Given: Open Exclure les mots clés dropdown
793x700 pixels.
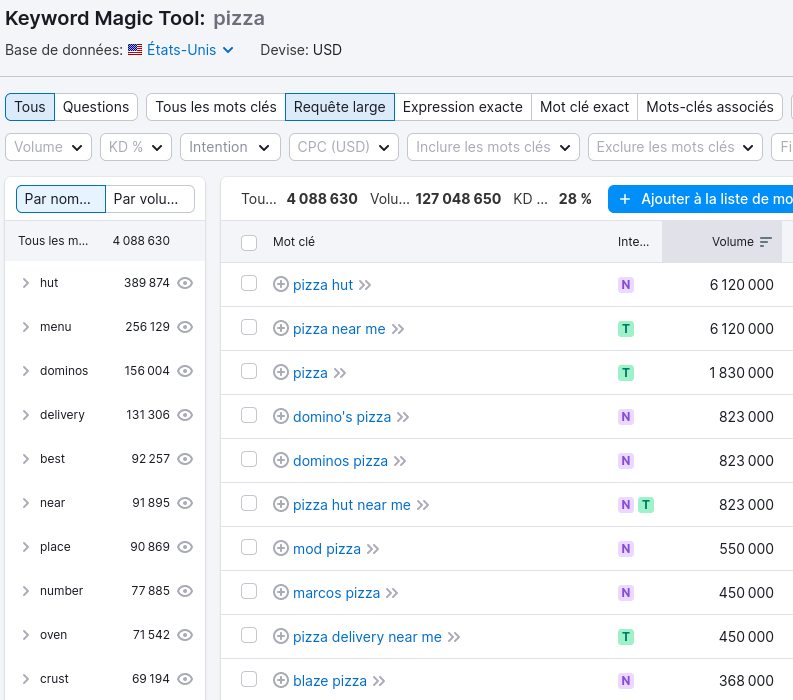Looking at the screenshot, I should [675, 147].
